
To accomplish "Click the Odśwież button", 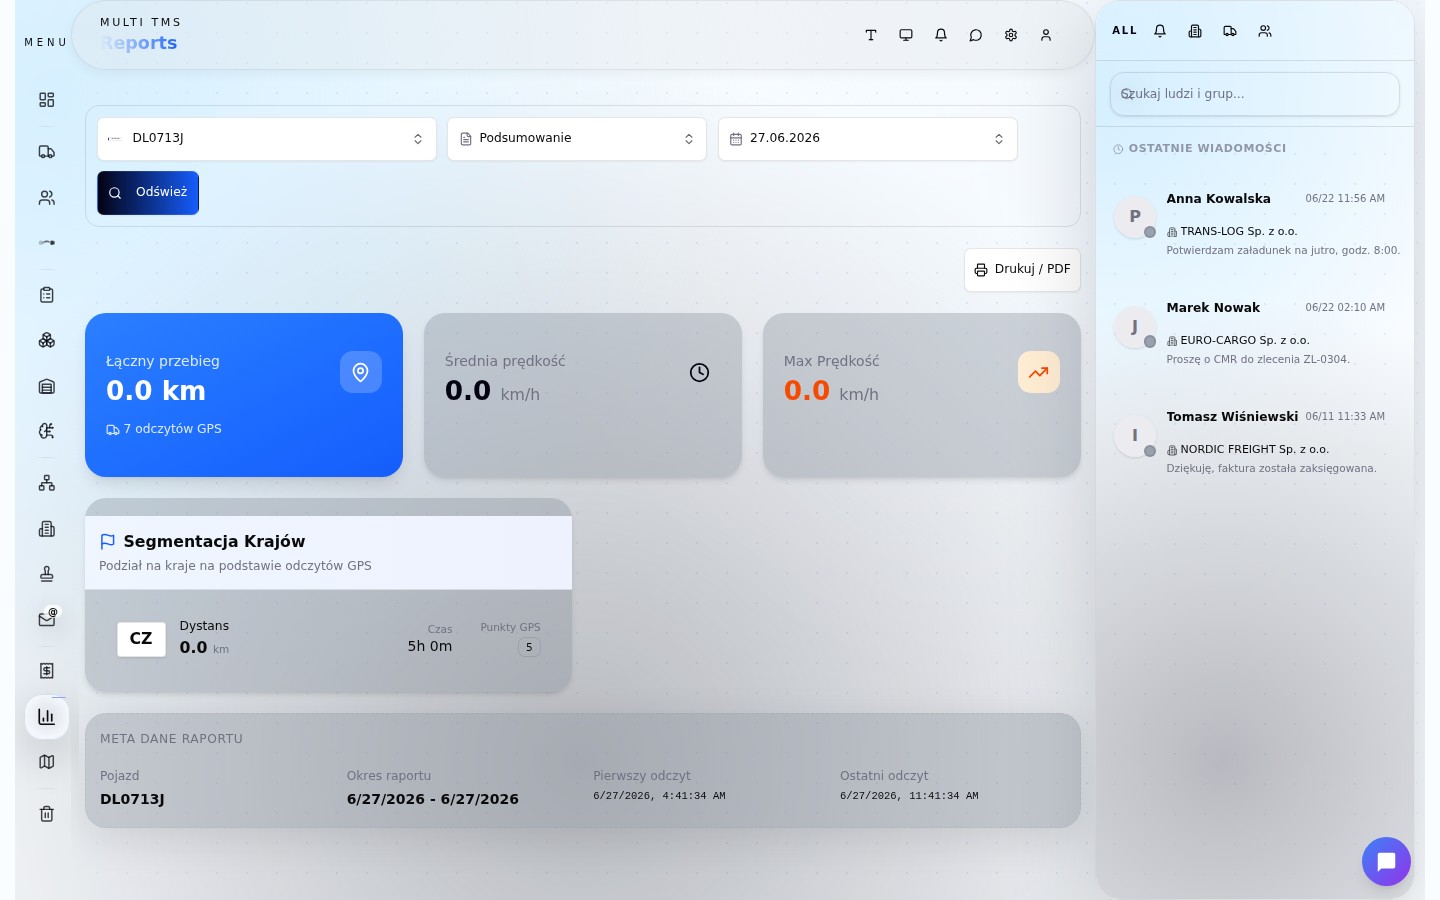I will pos(148,193).
